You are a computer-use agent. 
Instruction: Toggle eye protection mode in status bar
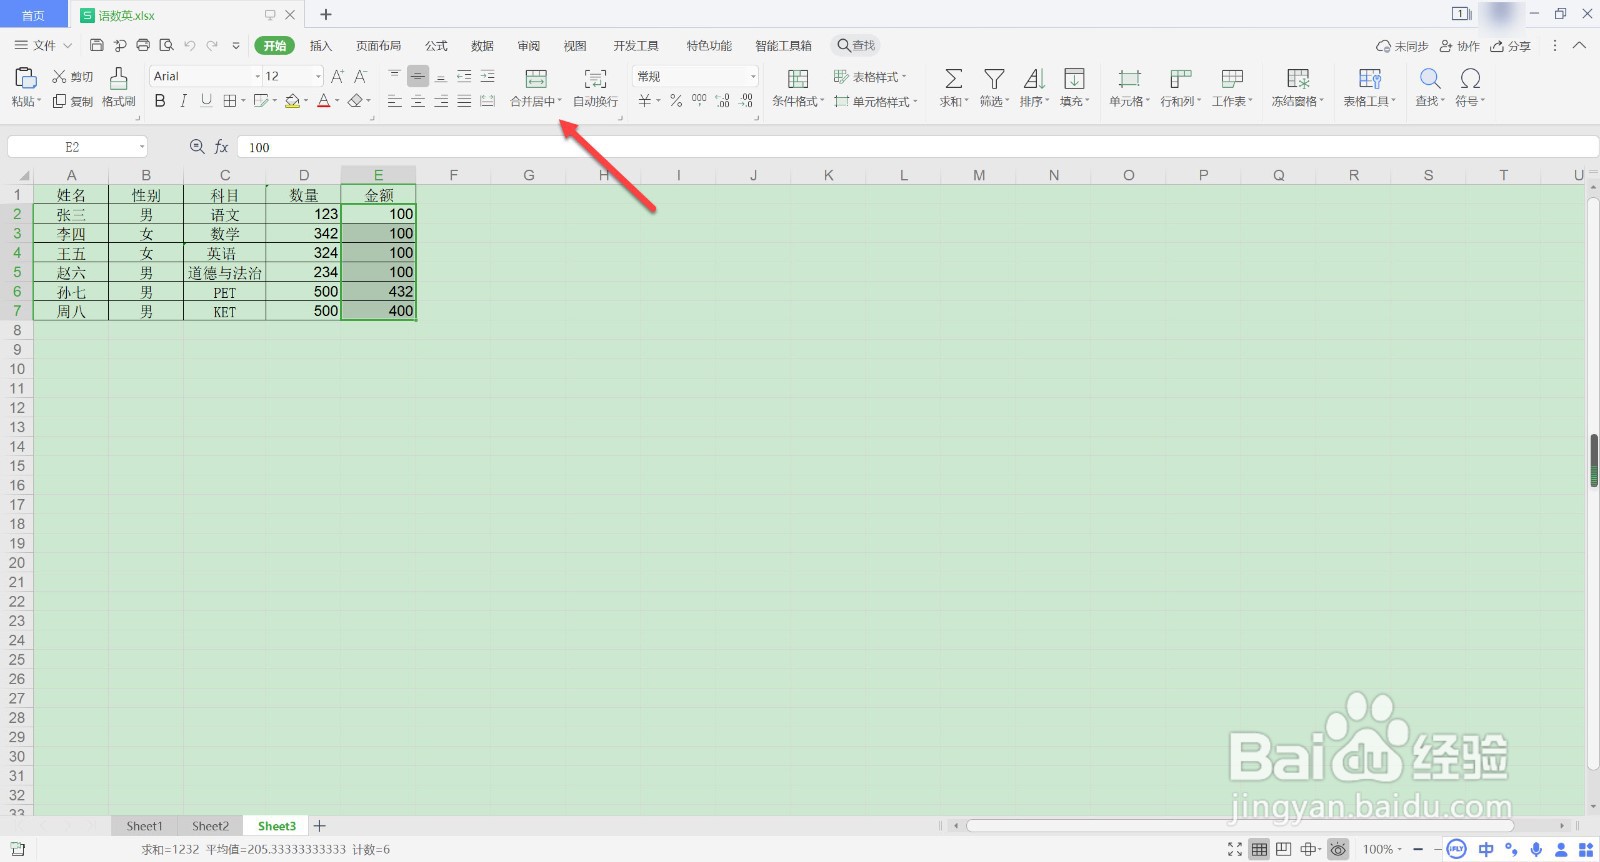1338,849
